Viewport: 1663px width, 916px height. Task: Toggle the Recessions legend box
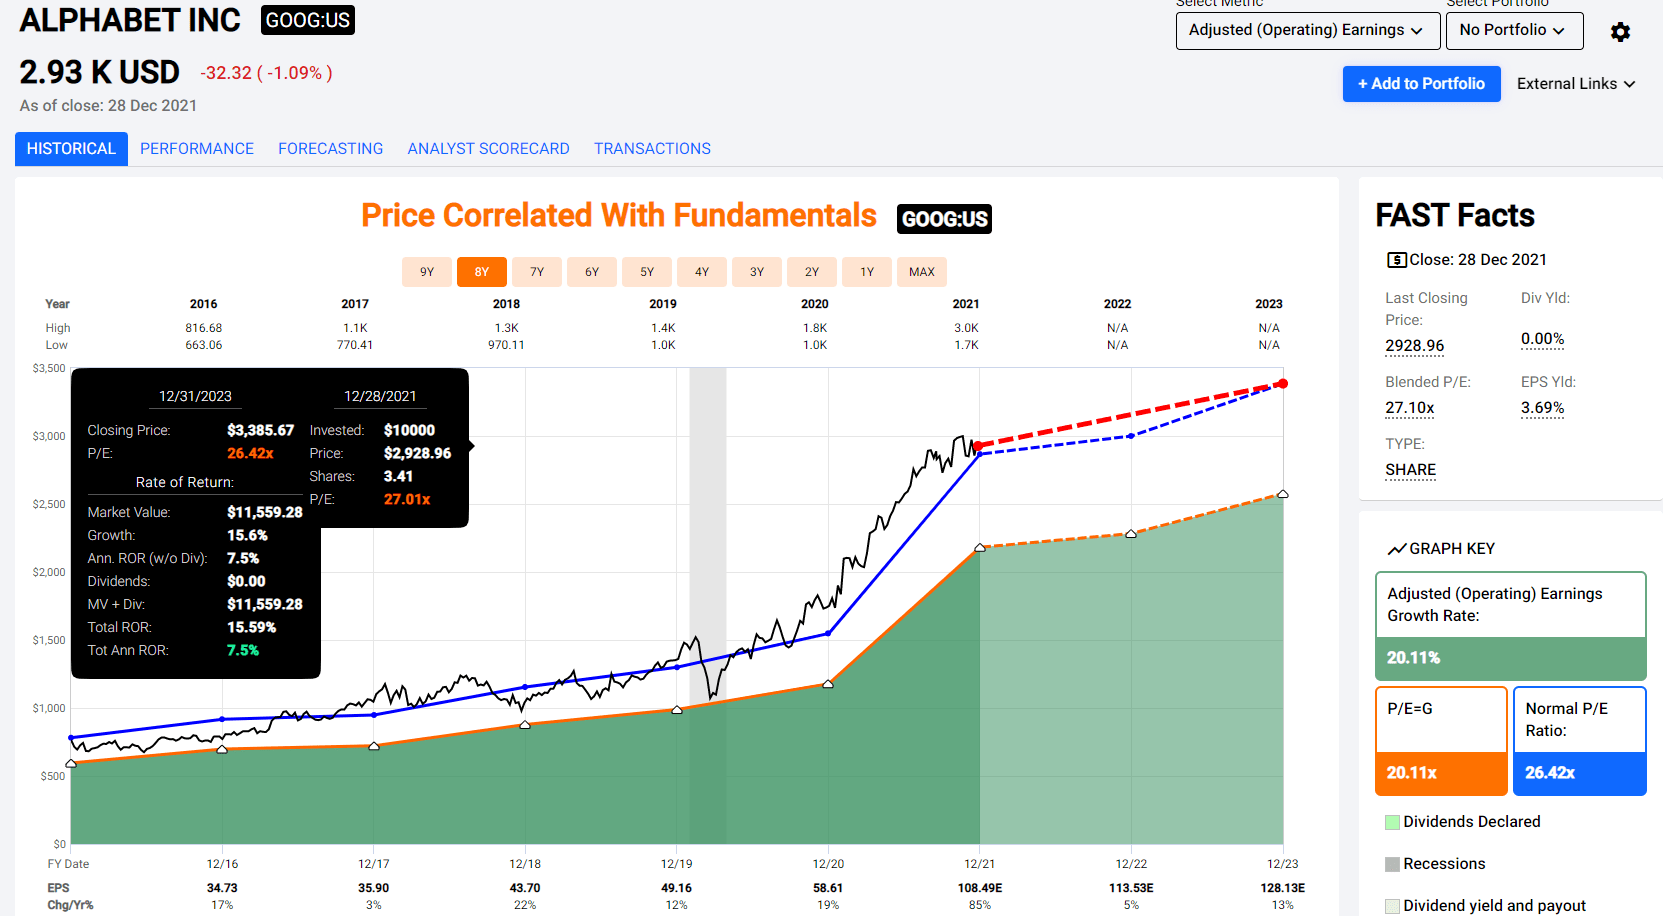[x=1392, y=864]
